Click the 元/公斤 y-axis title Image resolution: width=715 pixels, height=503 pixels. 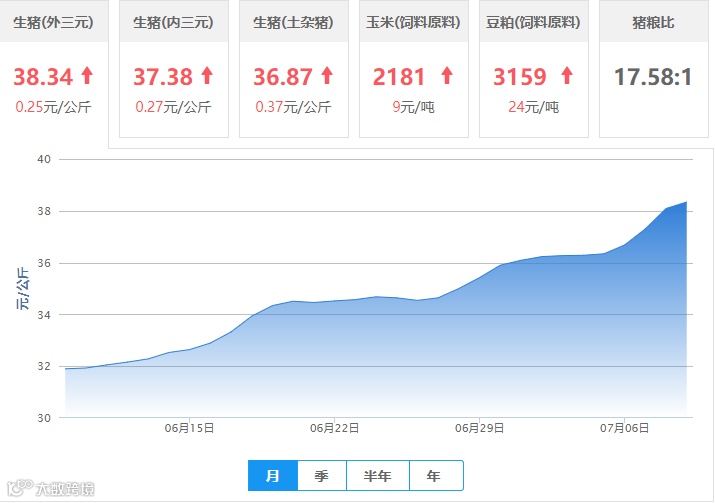23,289
